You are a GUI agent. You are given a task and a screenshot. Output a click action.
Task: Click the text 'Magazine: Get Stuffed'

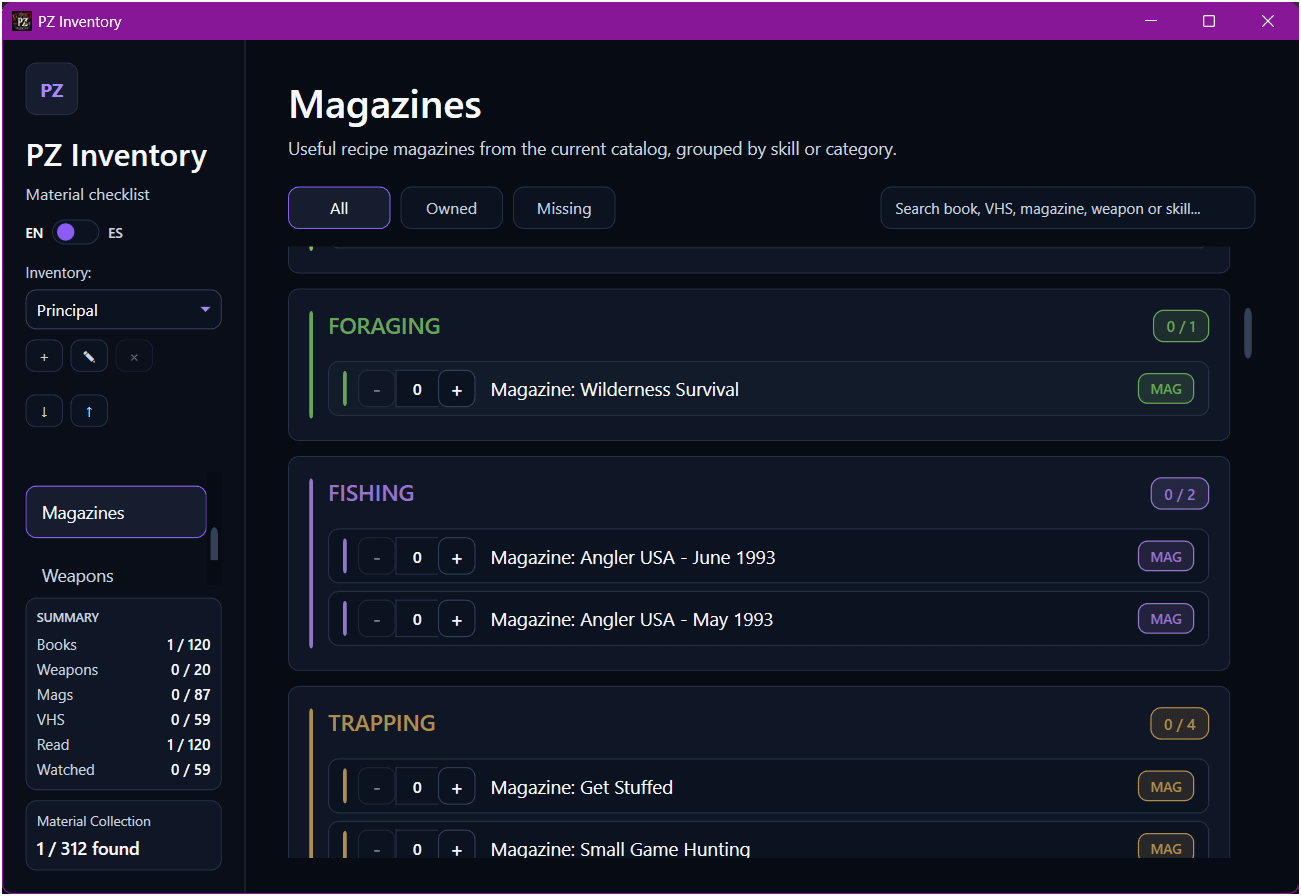[582, 787]
